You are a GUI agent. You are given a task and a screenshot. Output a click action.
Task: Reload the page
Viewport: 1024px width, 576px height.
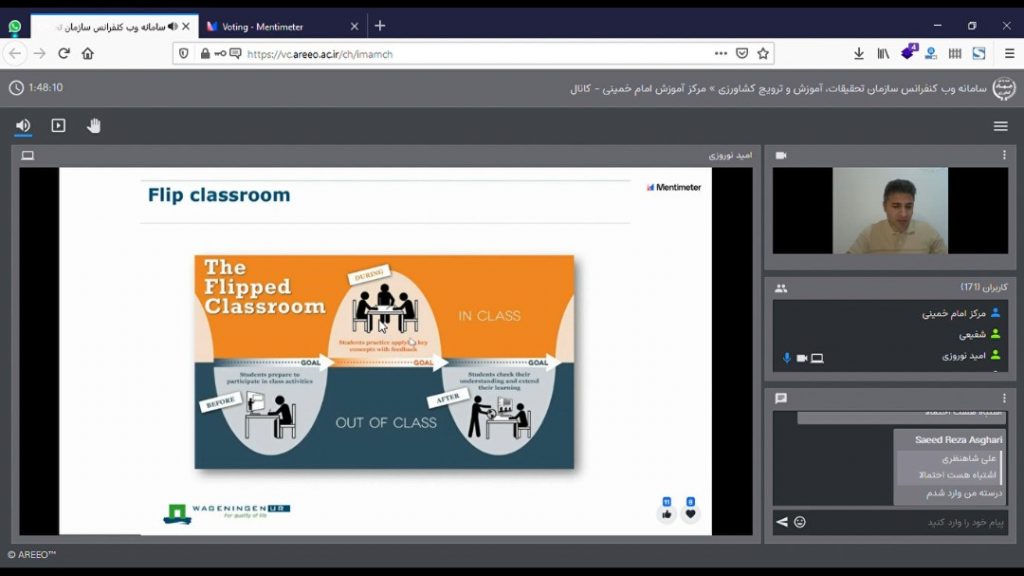(x=64, y=54)
